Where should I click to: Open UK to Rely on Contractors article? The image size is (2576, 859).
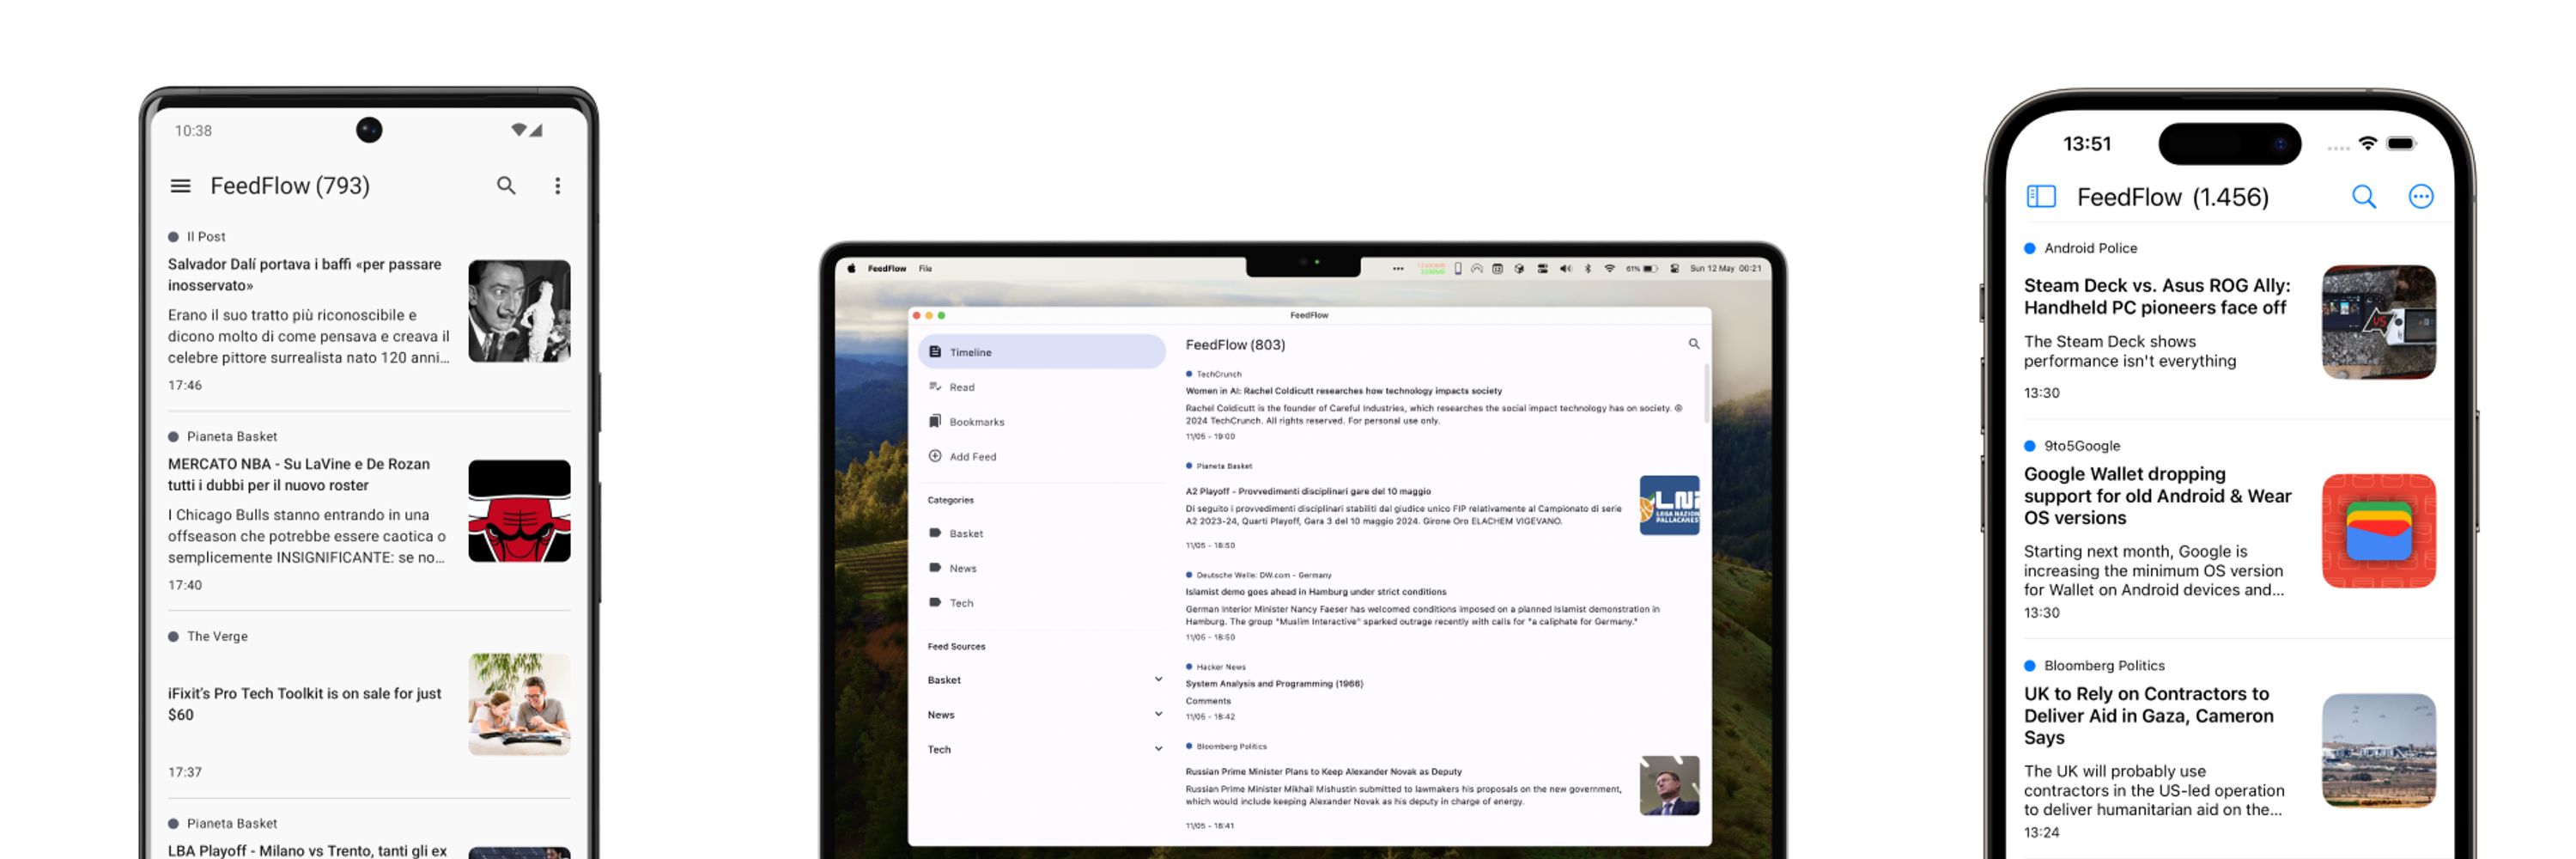pos(2230,750)
